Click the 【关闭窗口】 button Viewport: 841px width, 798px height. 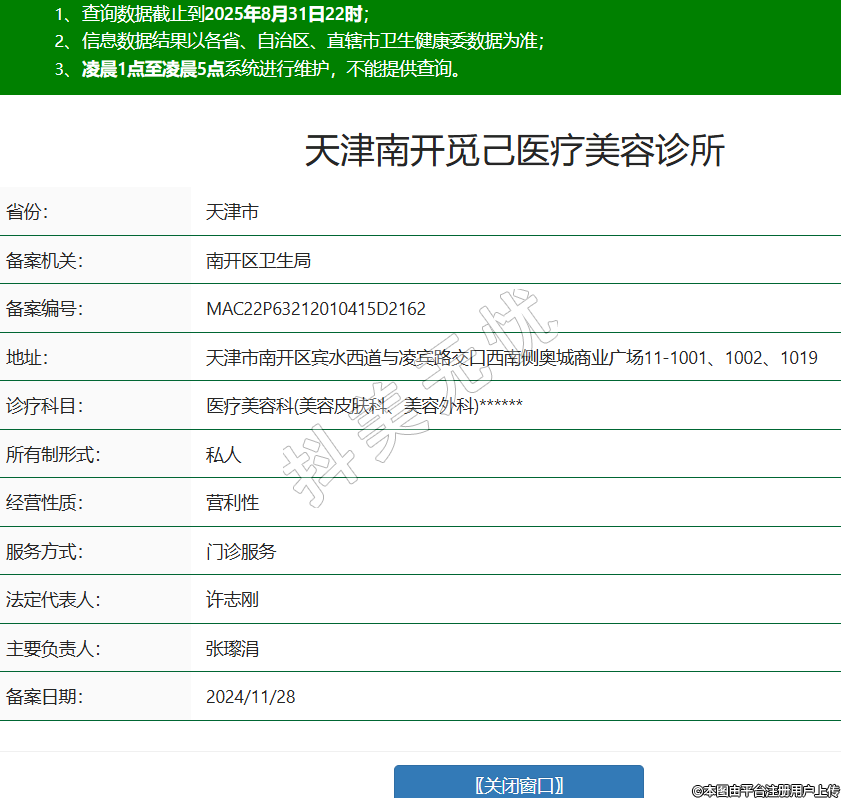[518, 784]
